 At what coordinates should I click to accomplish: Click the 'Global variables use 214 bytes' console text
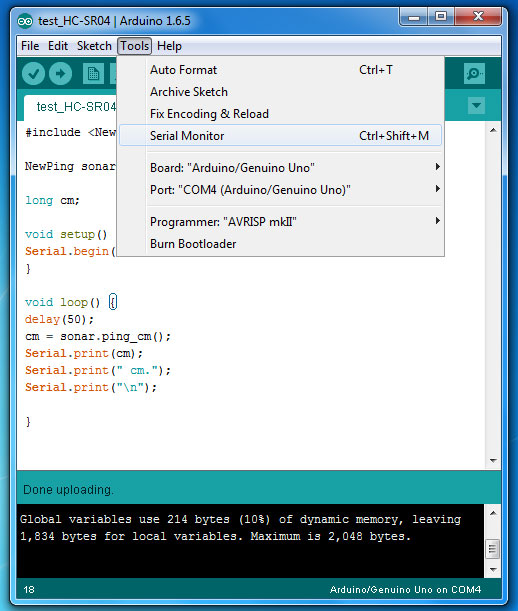[x=125, y=519]
